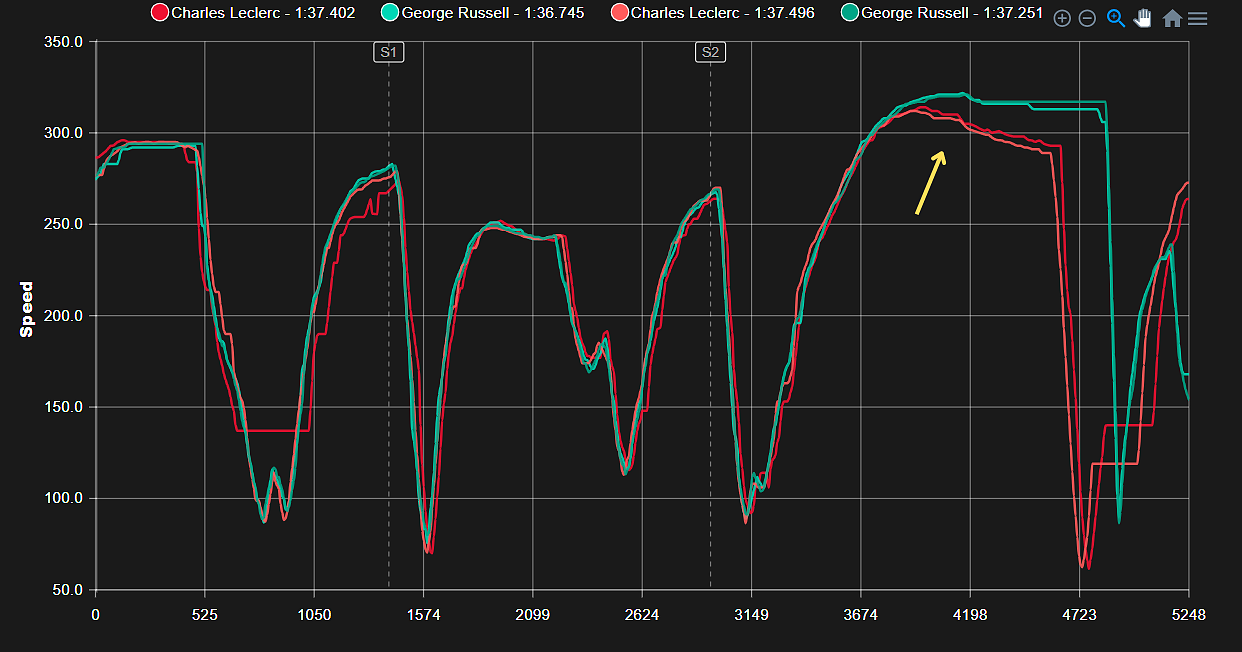Click the 250.0 y-axis label
The image size is (1242, 652).
[x=65, y=225]
